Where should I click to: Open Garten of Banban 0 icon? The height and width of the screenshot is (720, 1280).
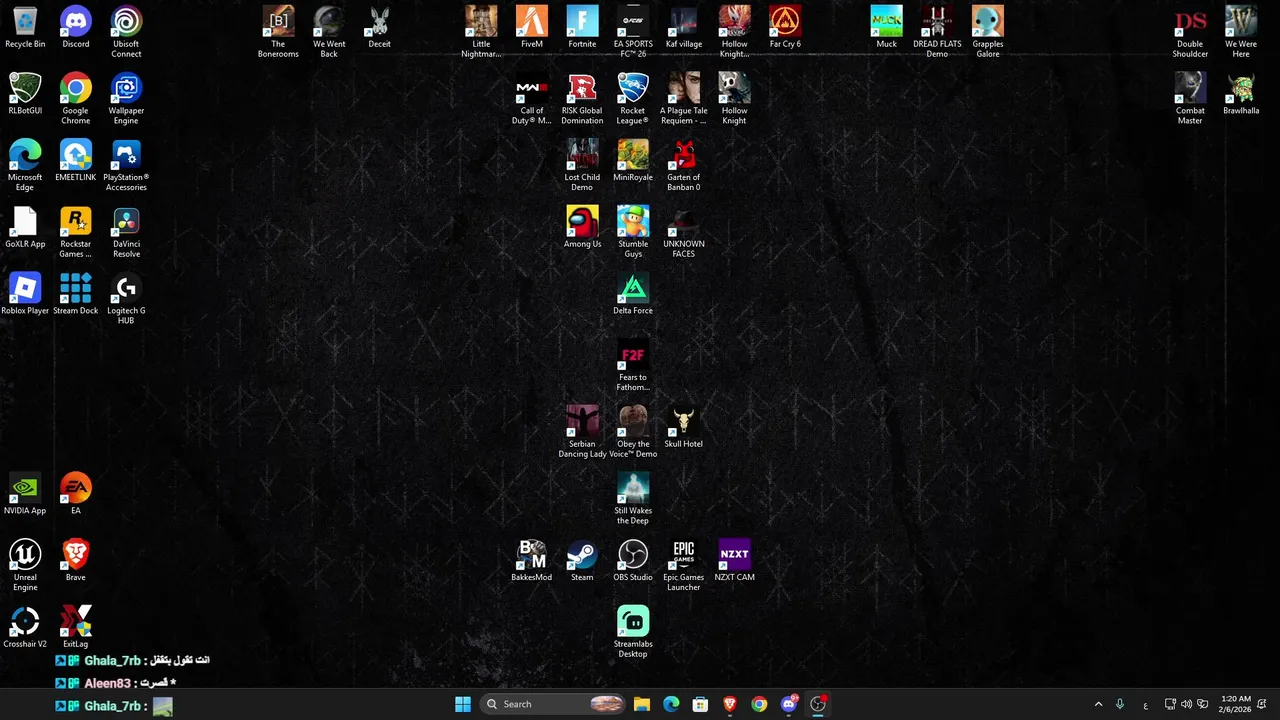pos(683,166)
